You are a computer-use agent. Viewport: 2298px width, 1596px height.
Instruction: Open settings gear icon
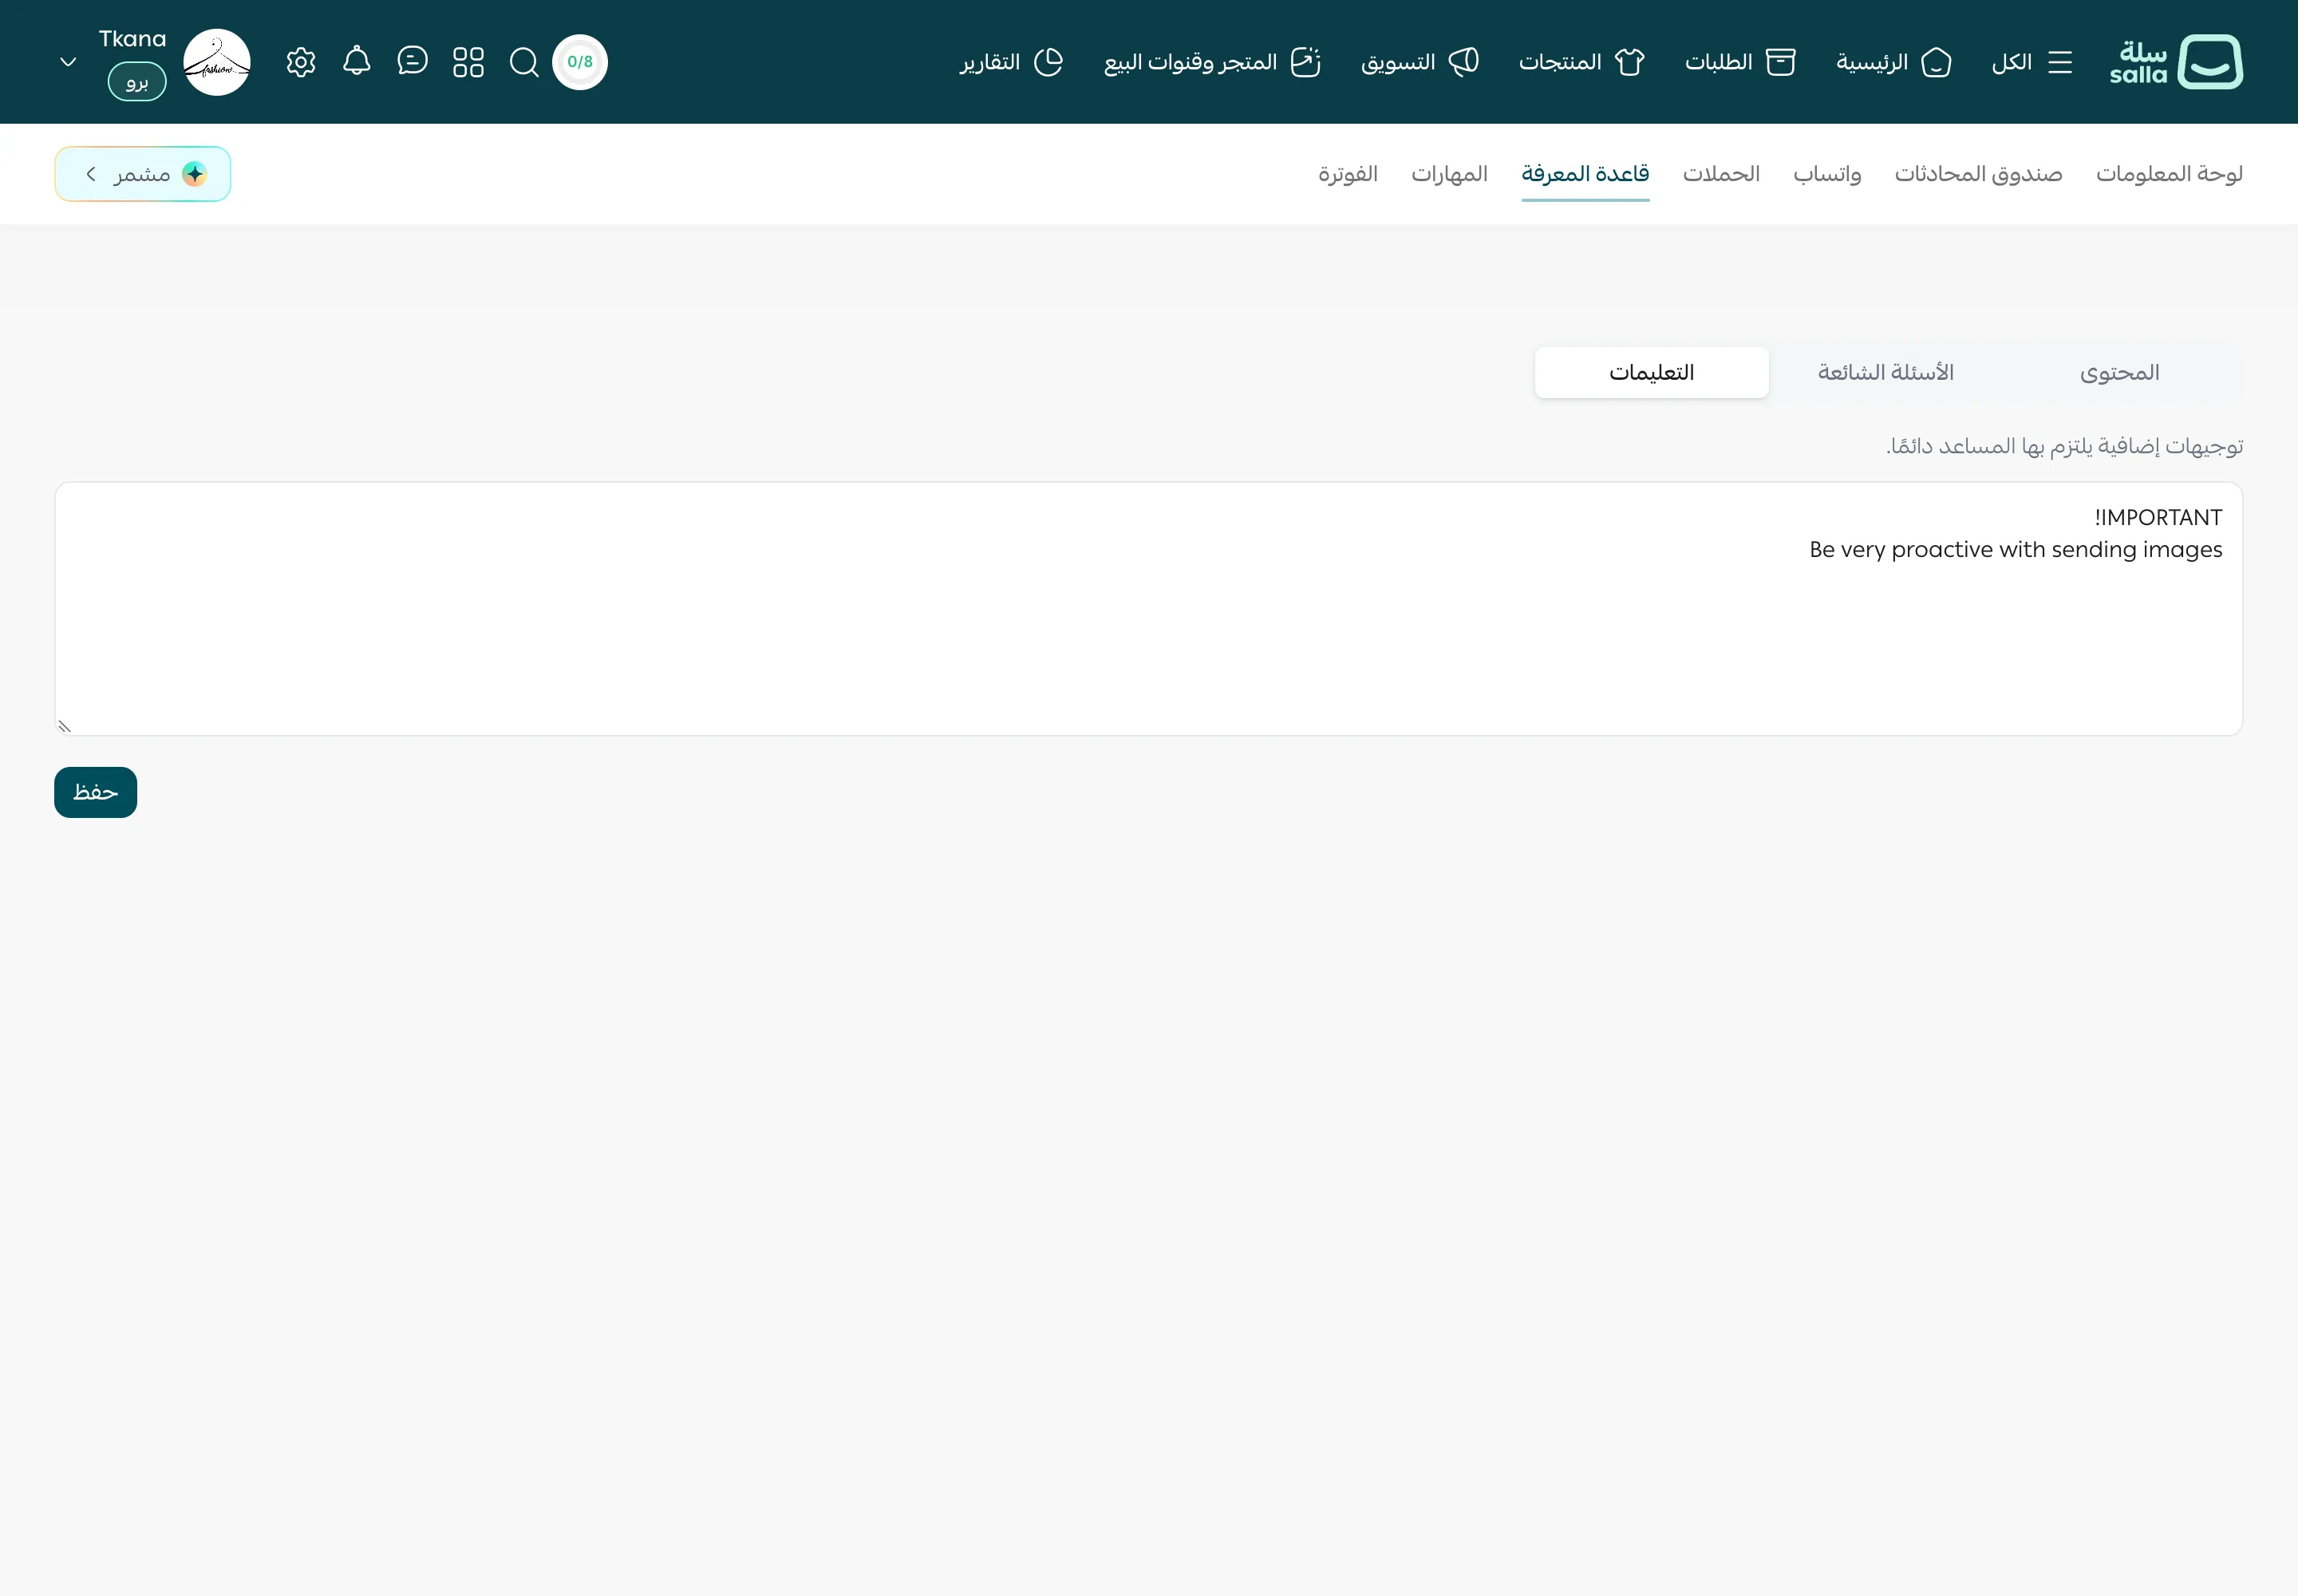301,62
